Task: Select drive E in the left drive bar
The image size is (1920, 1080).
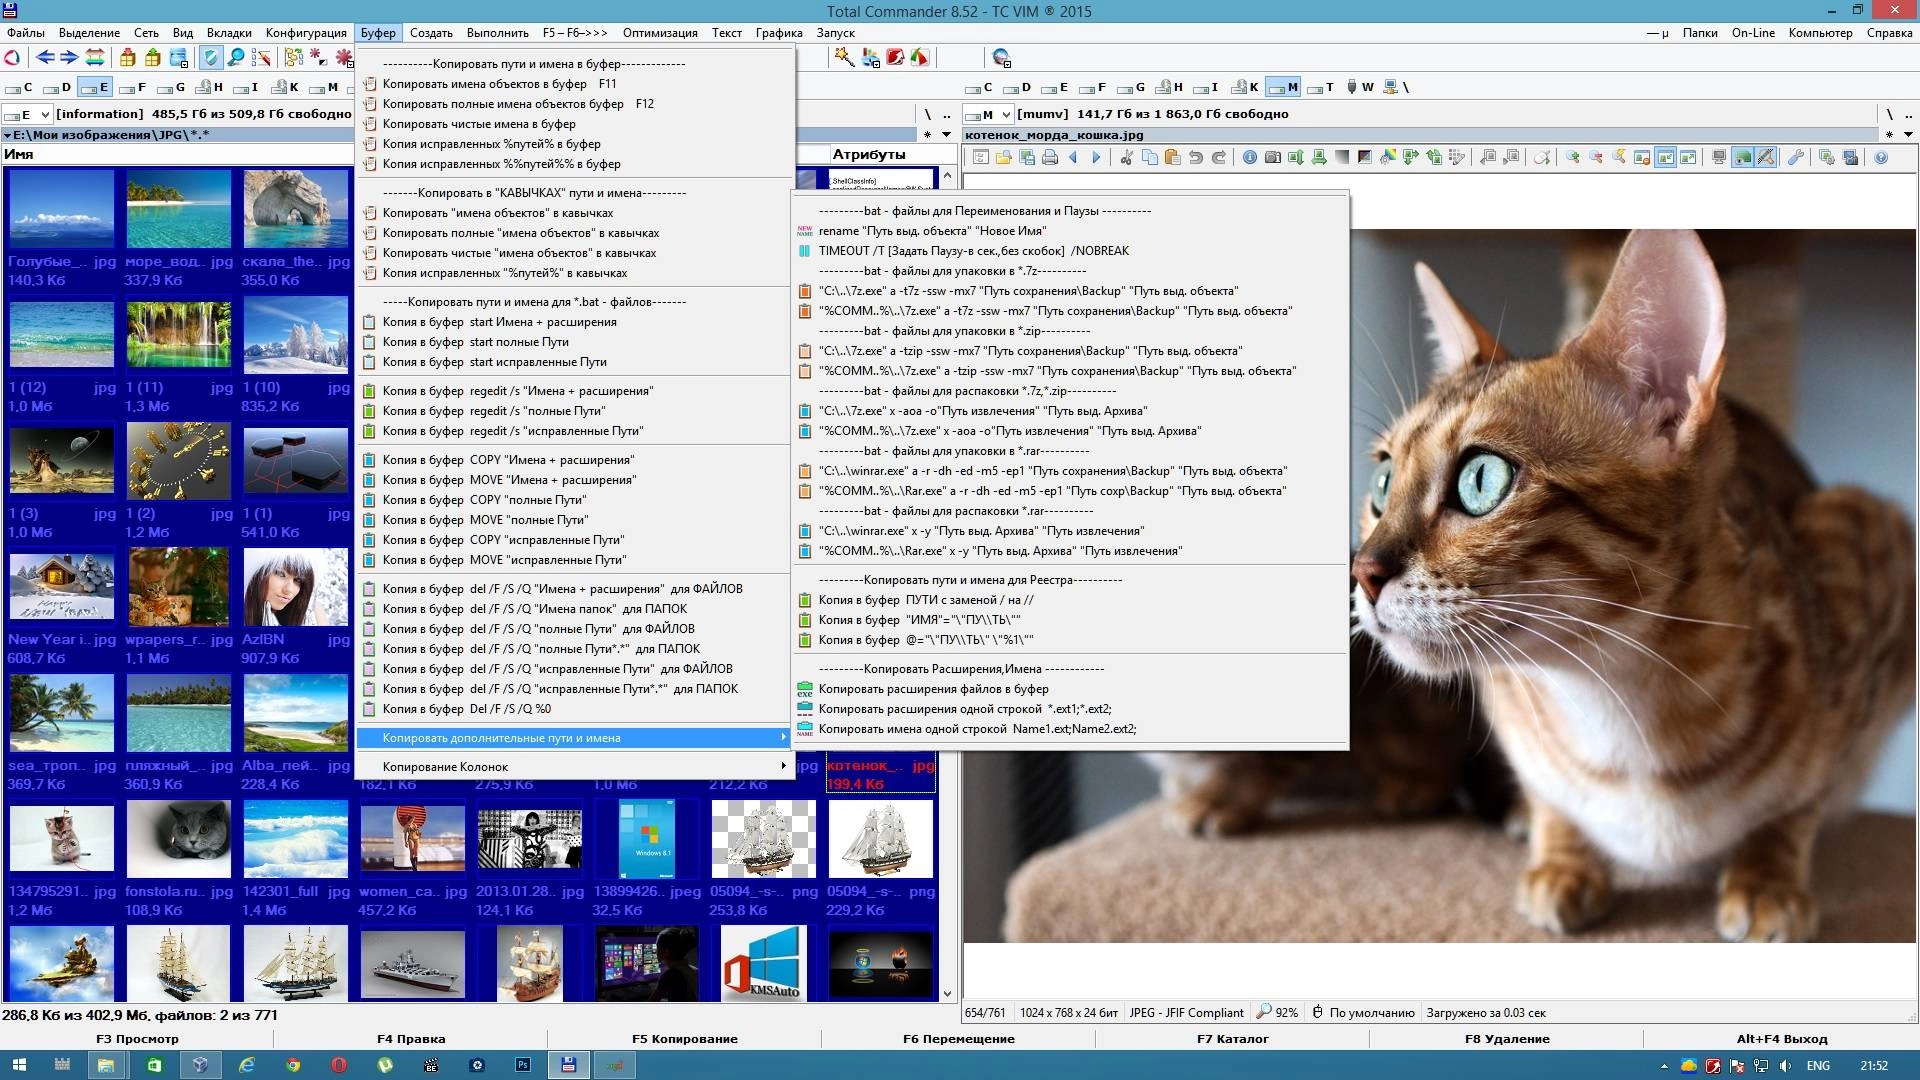Action: coord(95,87)
